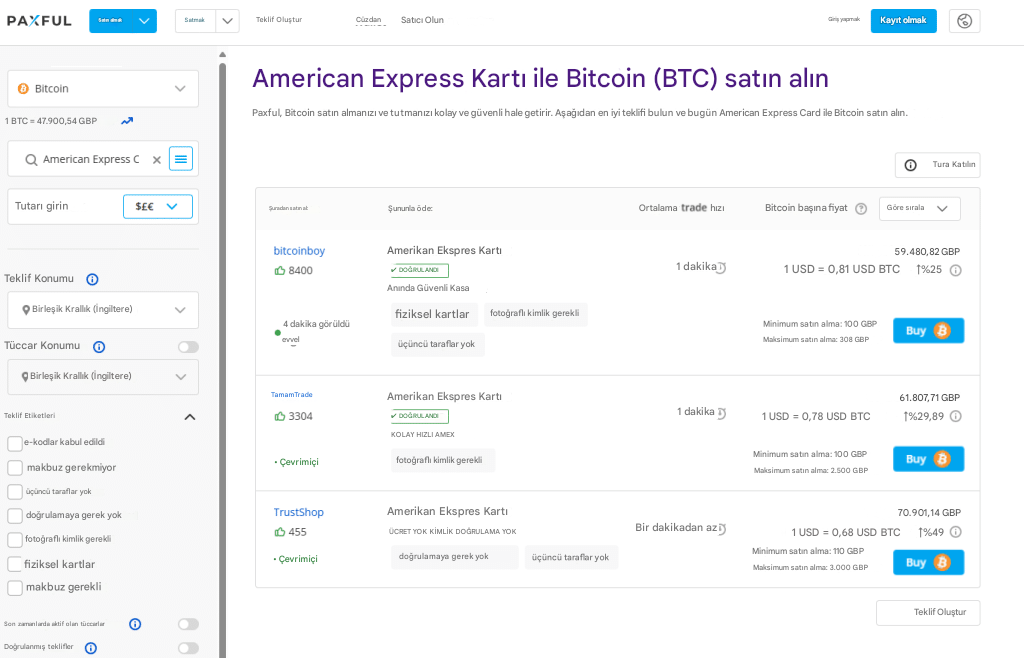Open the globe language selector icon
The width and height of the screenshot is (1024, 658).
pyautogui.click(x=964, y=21)
